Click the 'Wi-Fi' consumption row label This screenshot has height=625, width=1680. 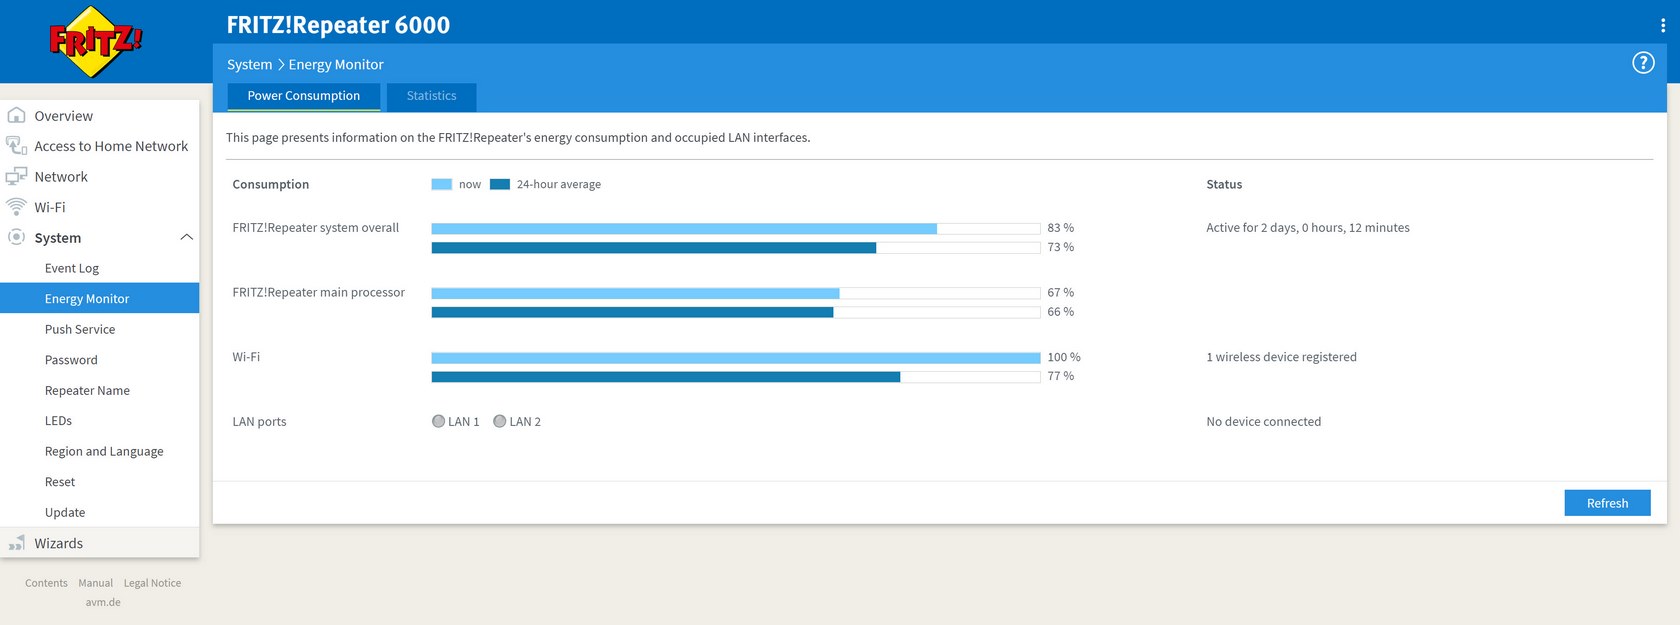click(x=246, y=357)
